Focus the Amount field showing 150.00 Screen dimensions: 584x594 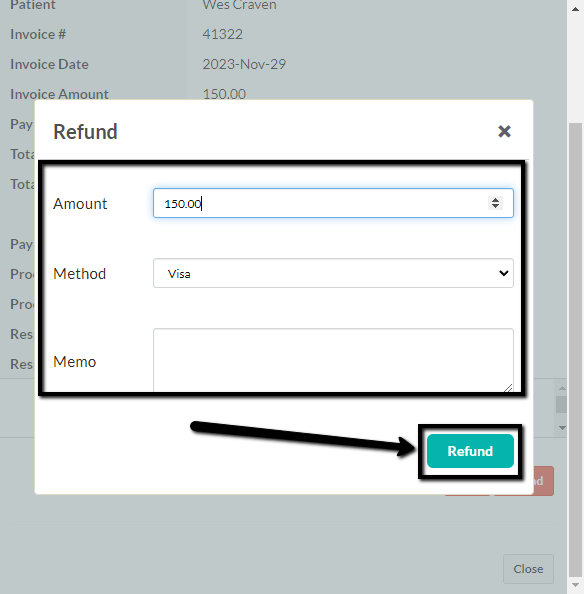(x=333, y=203)
